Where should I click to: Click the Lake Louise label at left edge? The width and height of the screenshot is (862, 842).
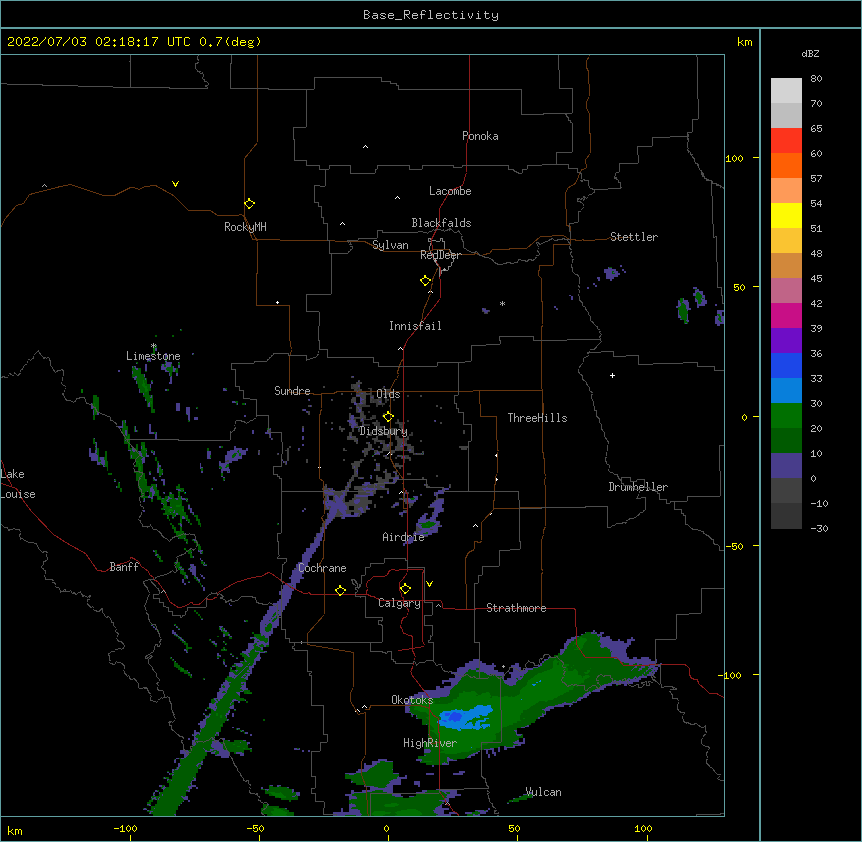click(x=18, y=484)
